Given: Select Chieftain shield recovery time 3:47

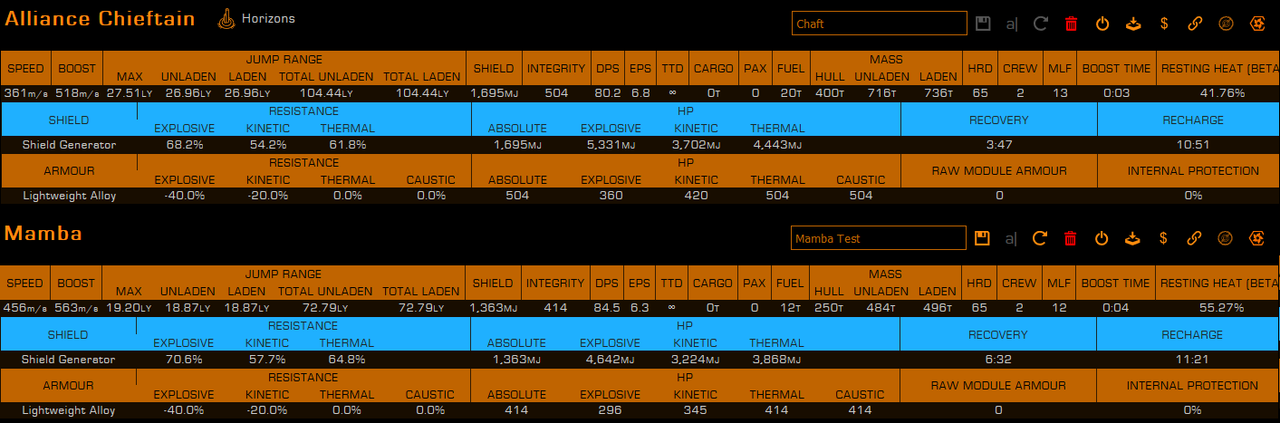Looking at the screenshot, I should click(999, 145).
